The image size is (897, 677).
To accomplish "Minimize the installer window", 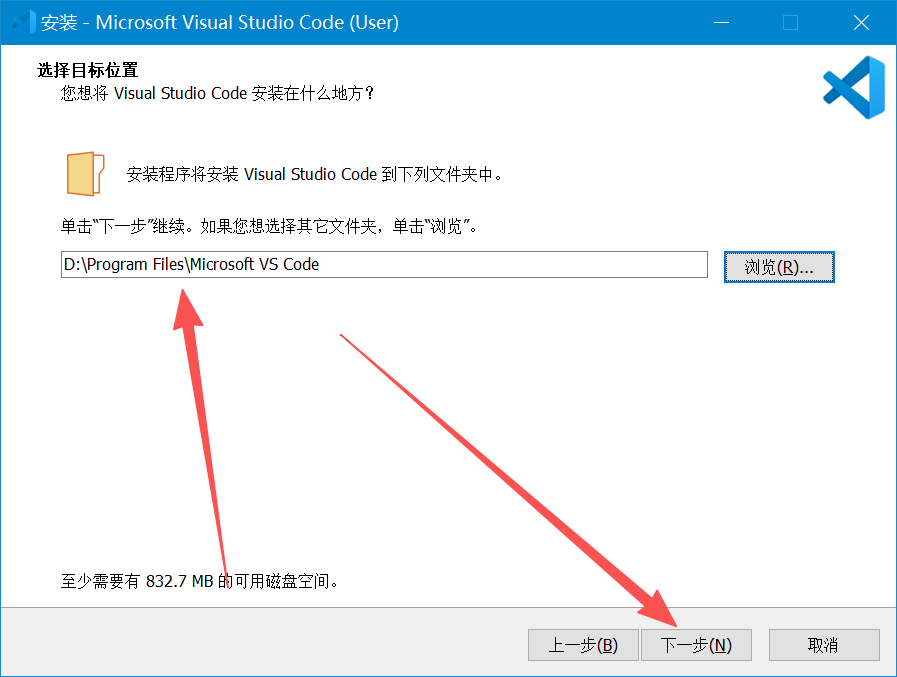I will click(x=721, y=23).
